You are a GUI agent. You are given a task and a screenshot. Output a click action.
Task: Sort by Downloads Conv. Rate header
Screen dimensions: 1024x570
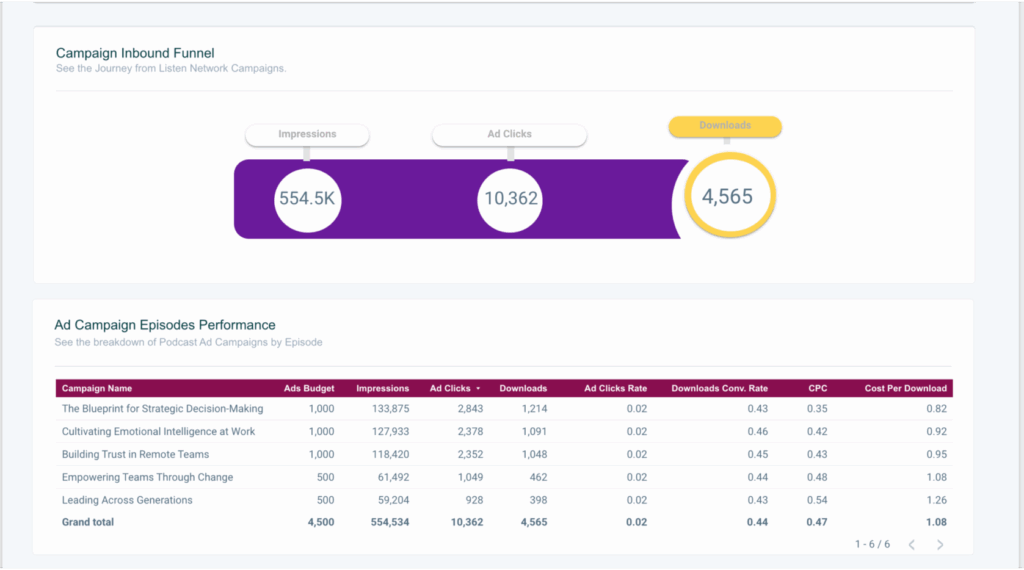[x=719, y=388]
